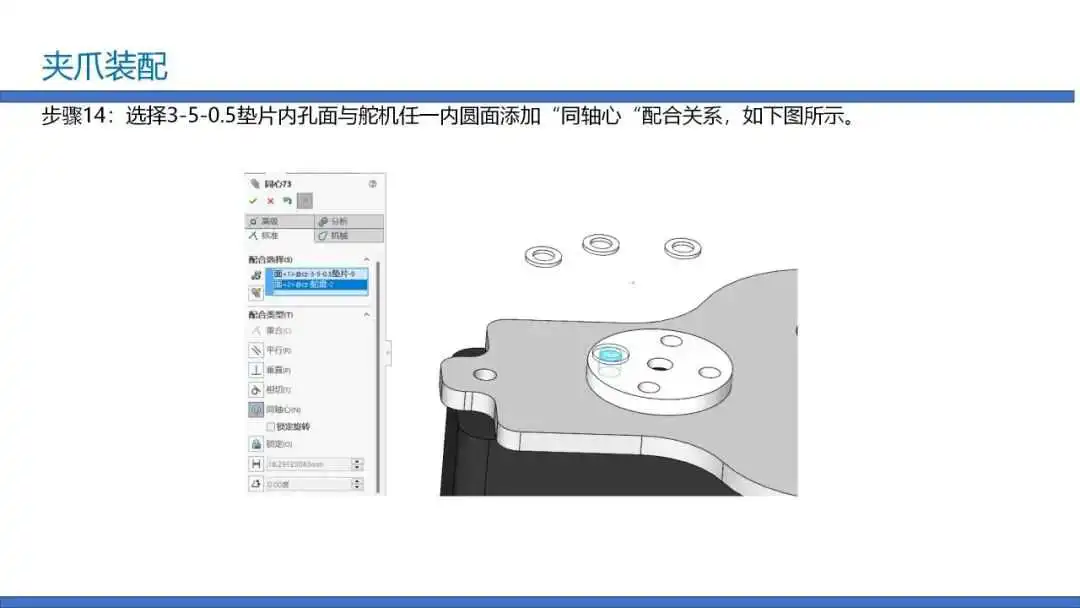This screenshot has height=608, width=1080.
Task: Click the distance mate icon
Action: tap(256, 465)
